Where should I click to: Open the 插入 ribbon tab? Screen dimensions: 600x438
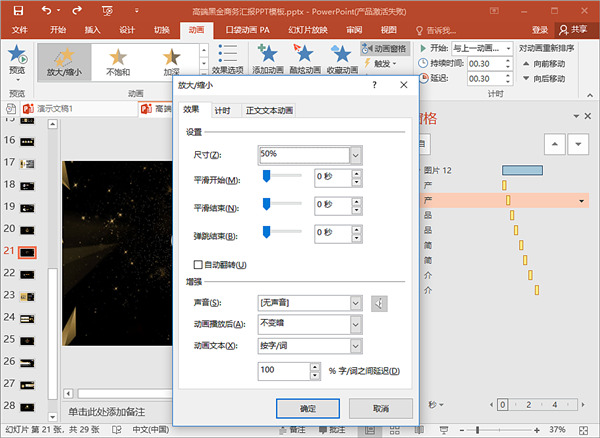pyautogui.click(x=92, y=30)
